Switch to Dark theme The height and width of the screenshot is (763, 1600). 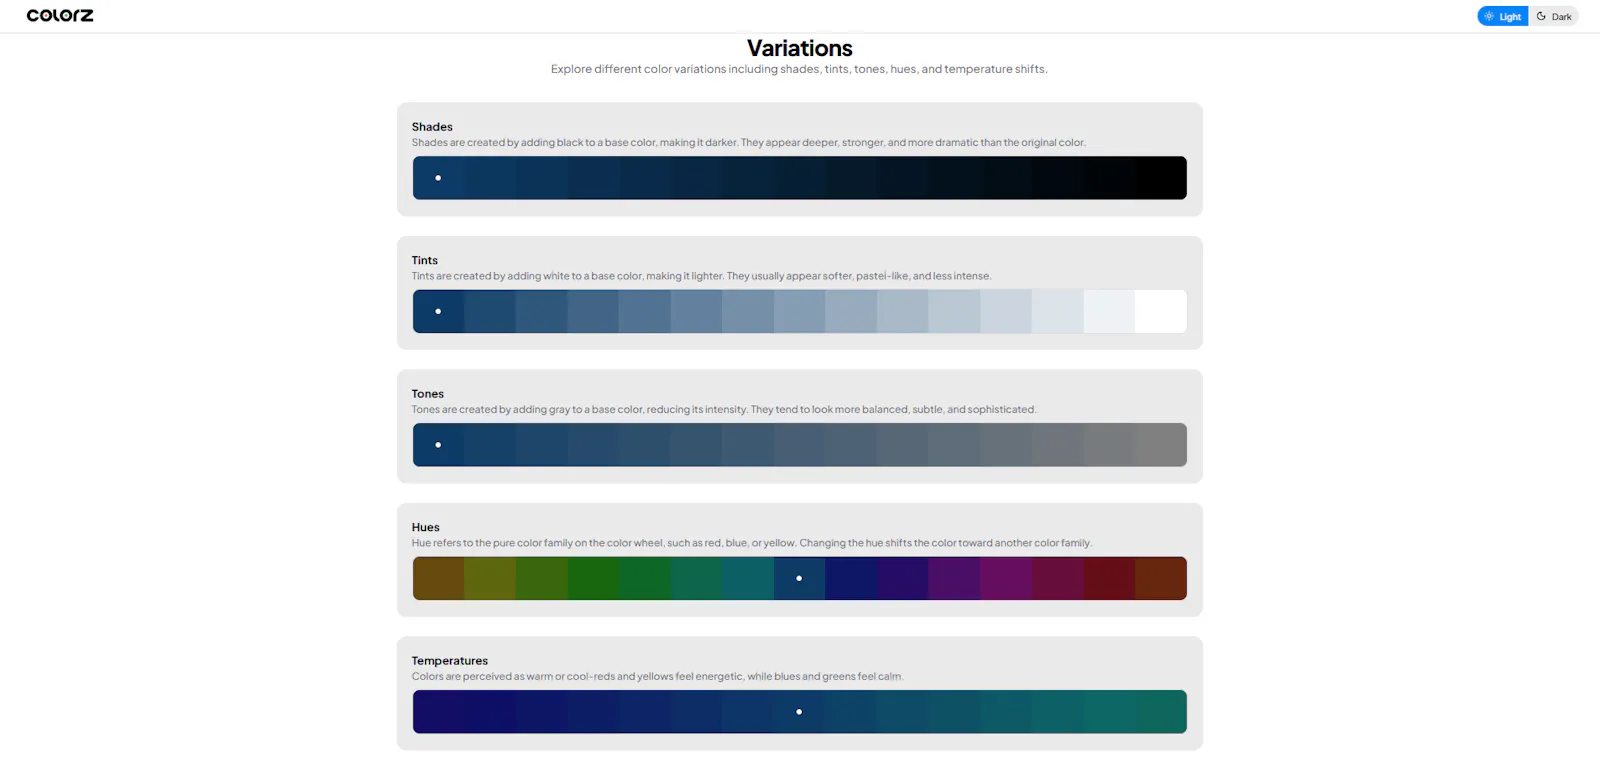(1554, 16)
